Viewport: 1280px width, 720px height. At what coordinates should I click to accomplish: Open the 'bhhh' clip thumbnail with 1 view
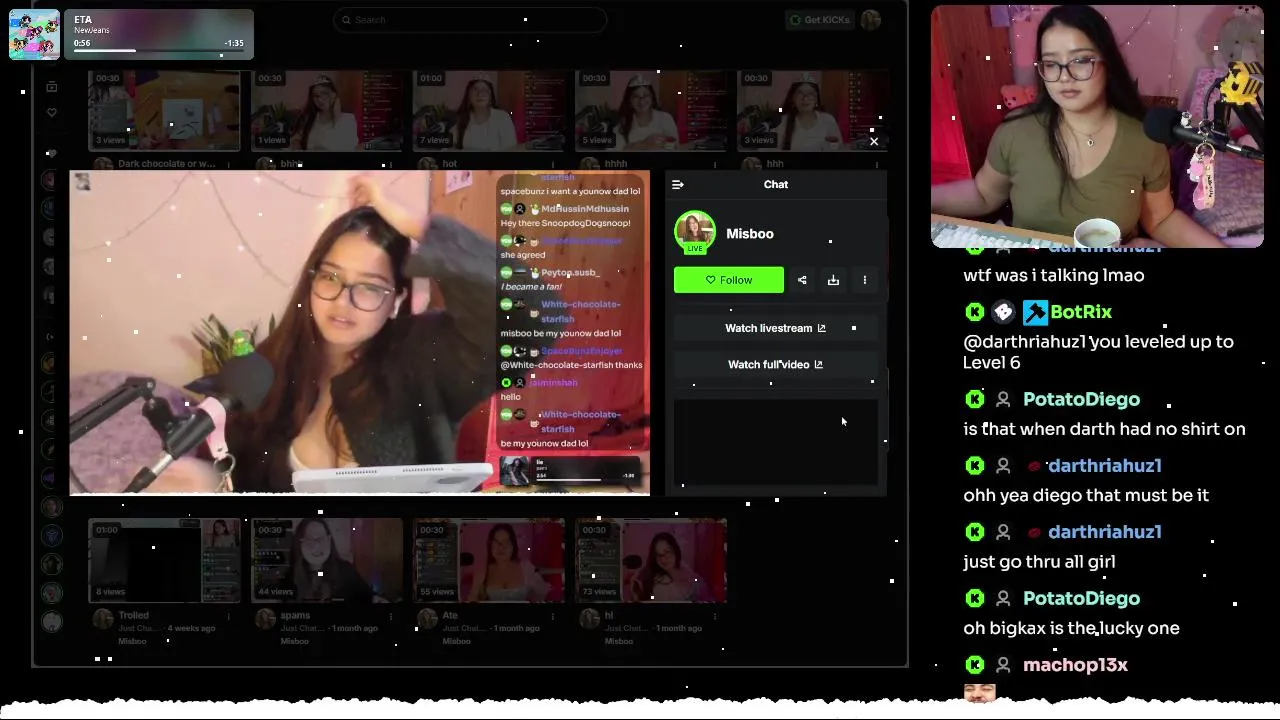coord(326,110)
